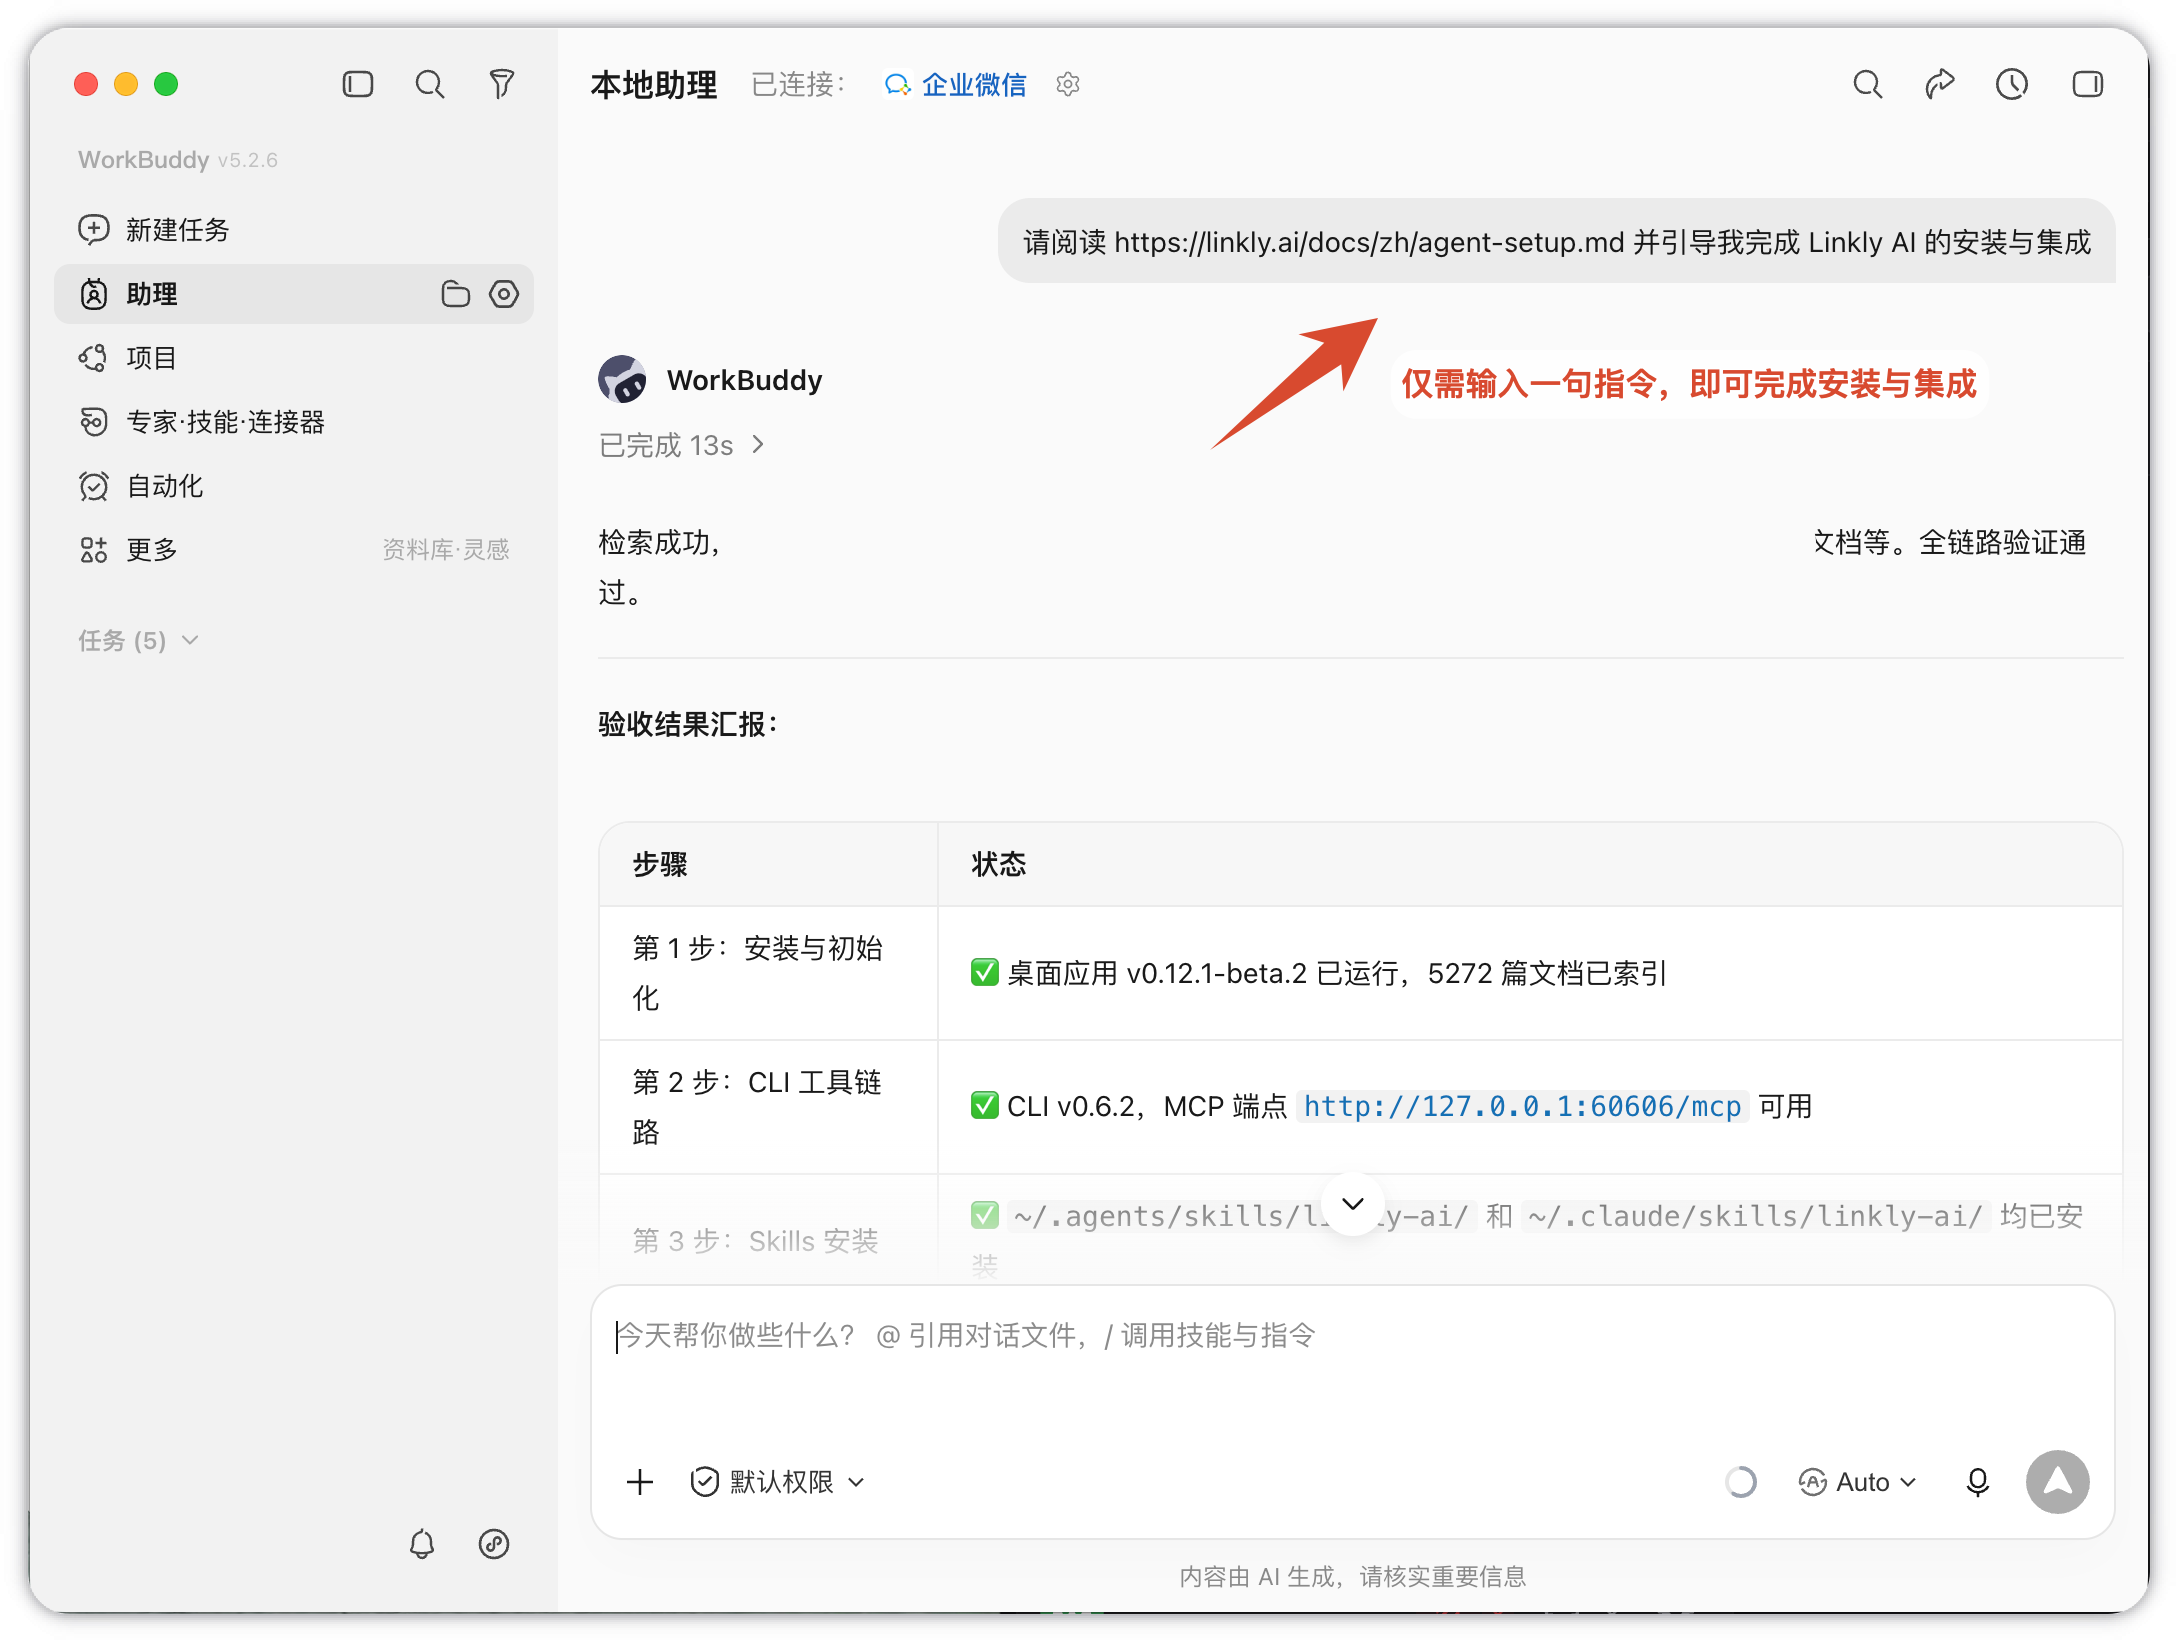Open Auto model dropdown
Screen dimensions: 2178x1642
1857,1482
